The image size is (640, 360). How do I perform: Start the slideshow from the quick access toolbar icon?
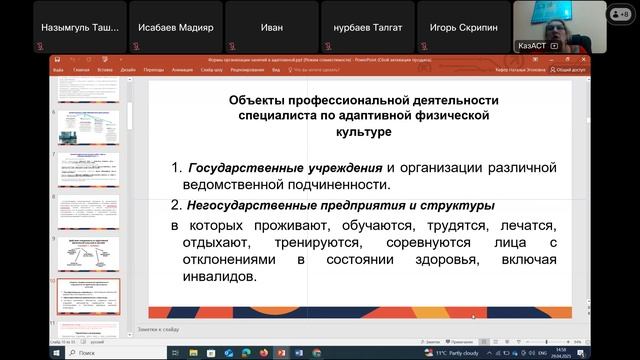pos(105,60)
